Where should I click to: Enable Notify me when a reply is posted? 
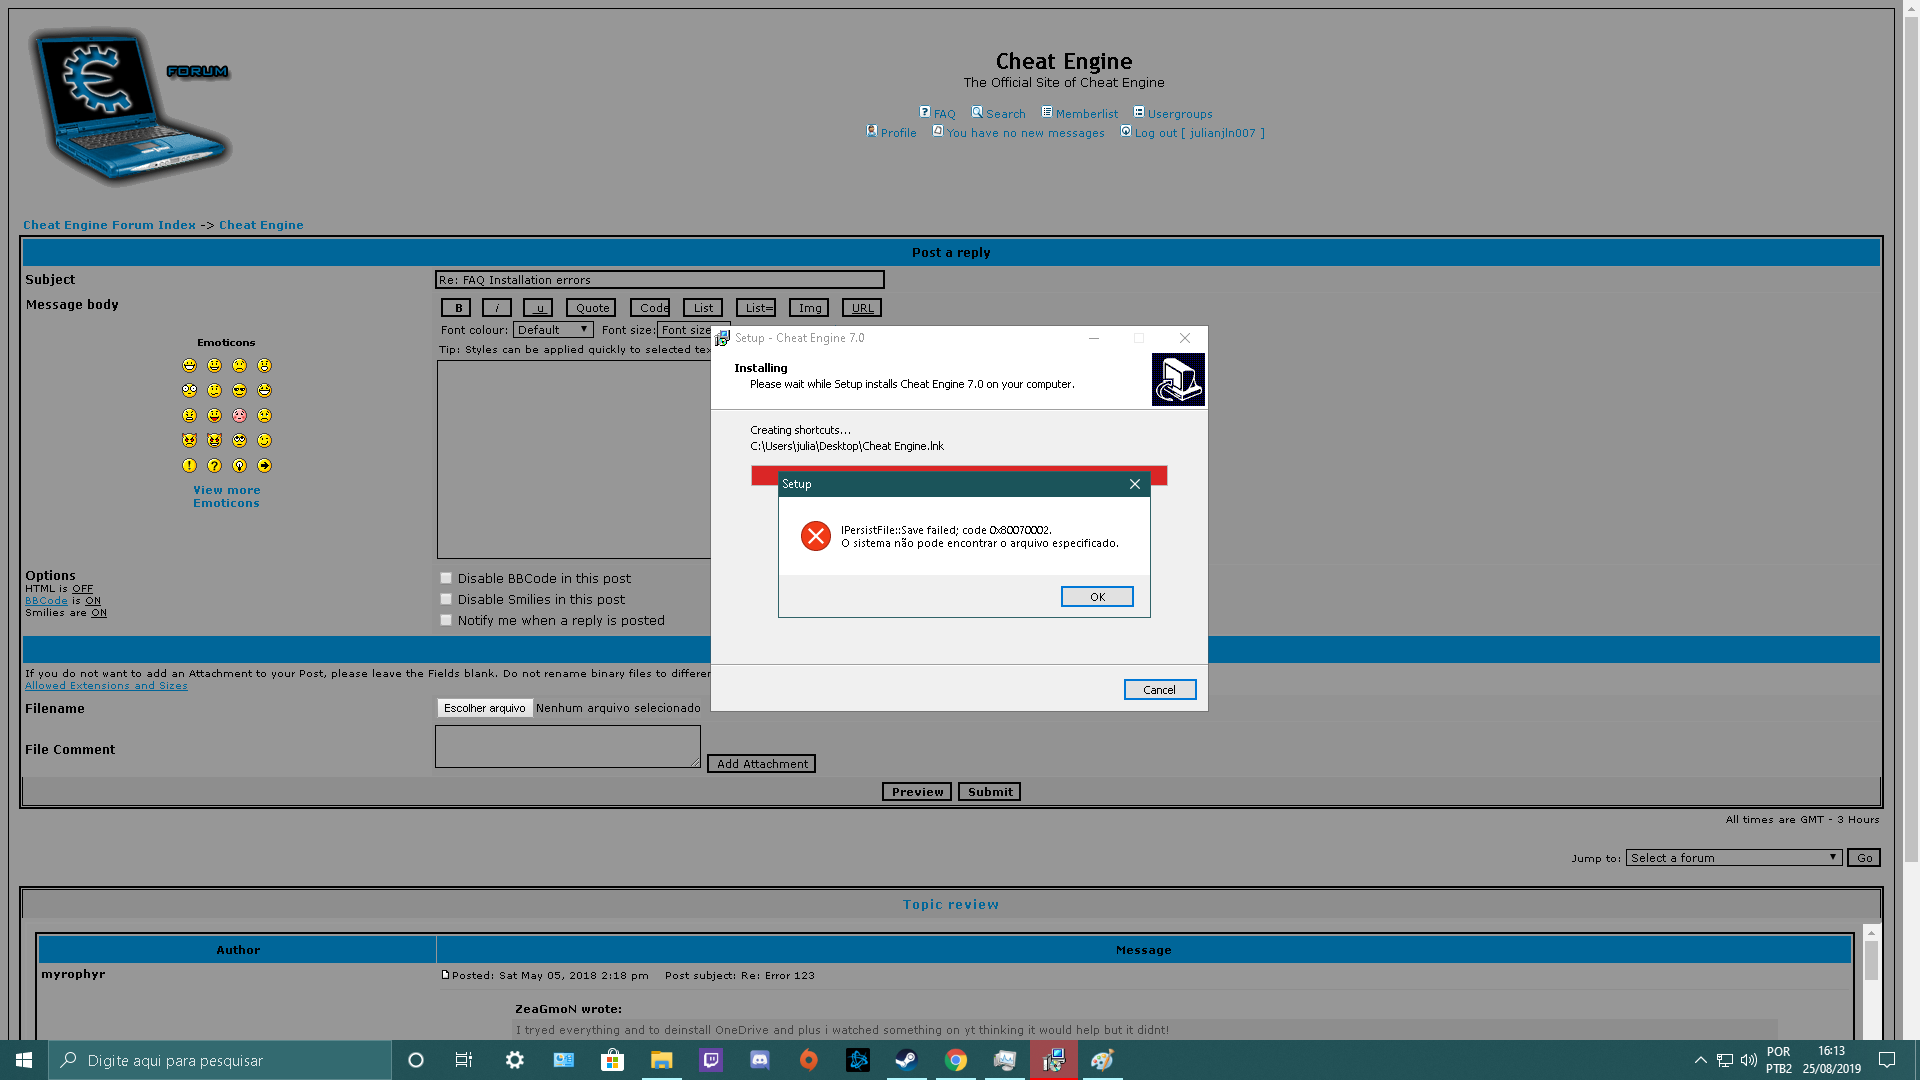444,620
